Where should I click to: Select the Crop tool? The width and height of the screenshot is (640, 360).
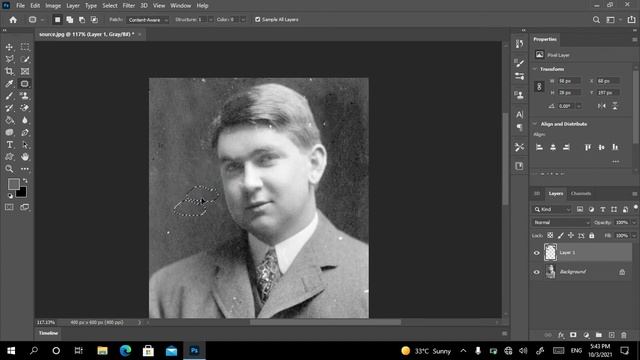pyautogui.click(x=9, y=71)
